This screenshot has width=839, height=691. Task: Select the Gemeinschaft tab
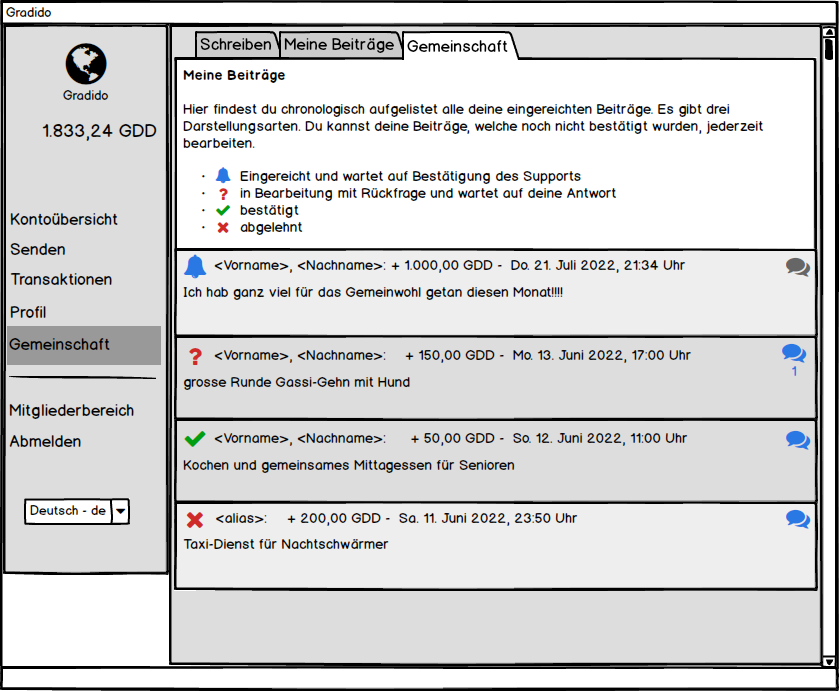pyautogui.click(x=457, y=46)
